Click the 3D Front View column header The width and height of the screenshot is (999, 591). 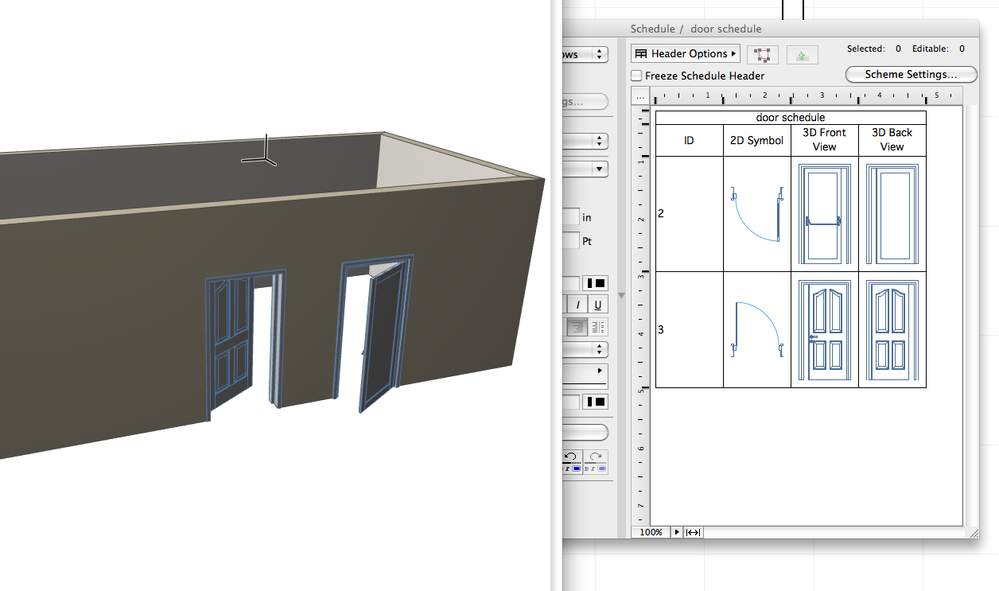824,139
